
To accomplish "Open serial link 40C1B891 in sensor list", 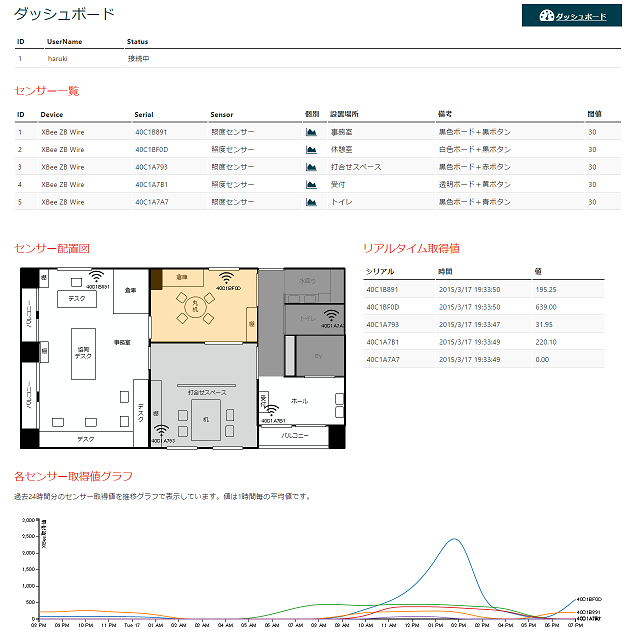I will 151,132.
